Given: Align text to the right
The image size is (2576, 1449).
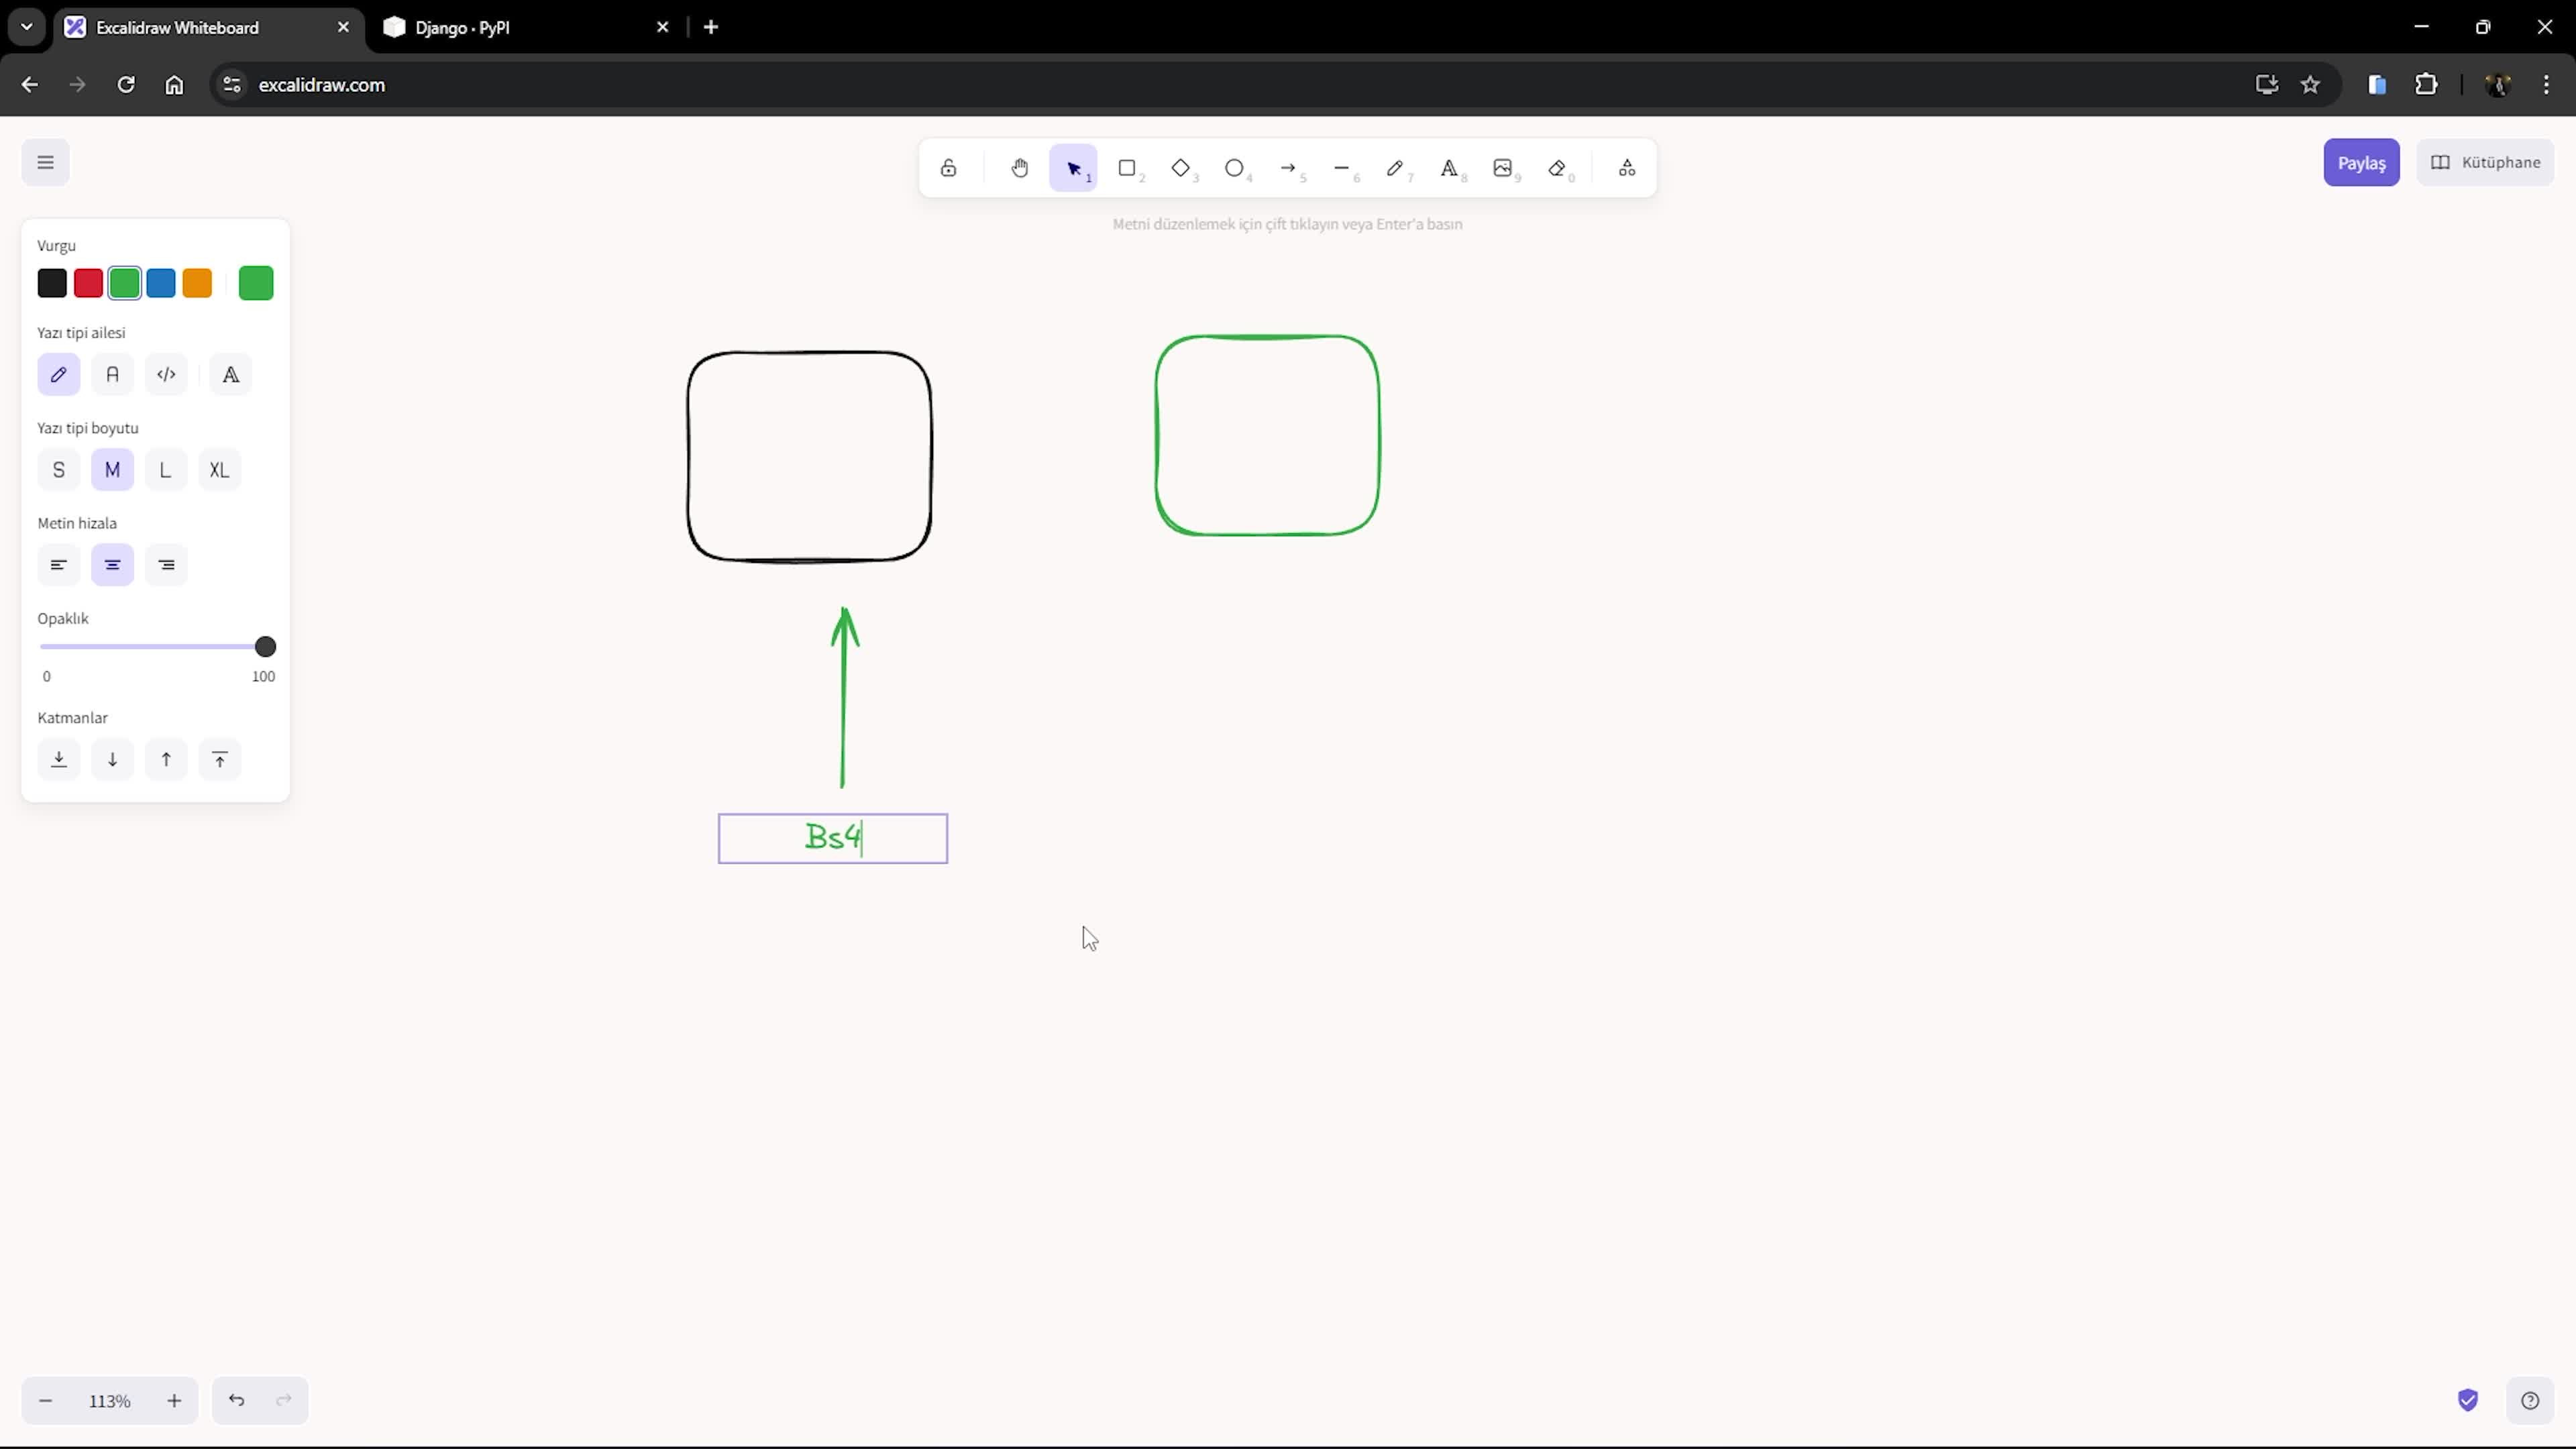Looking at the screenshot, I should click(x=166, y=565).
